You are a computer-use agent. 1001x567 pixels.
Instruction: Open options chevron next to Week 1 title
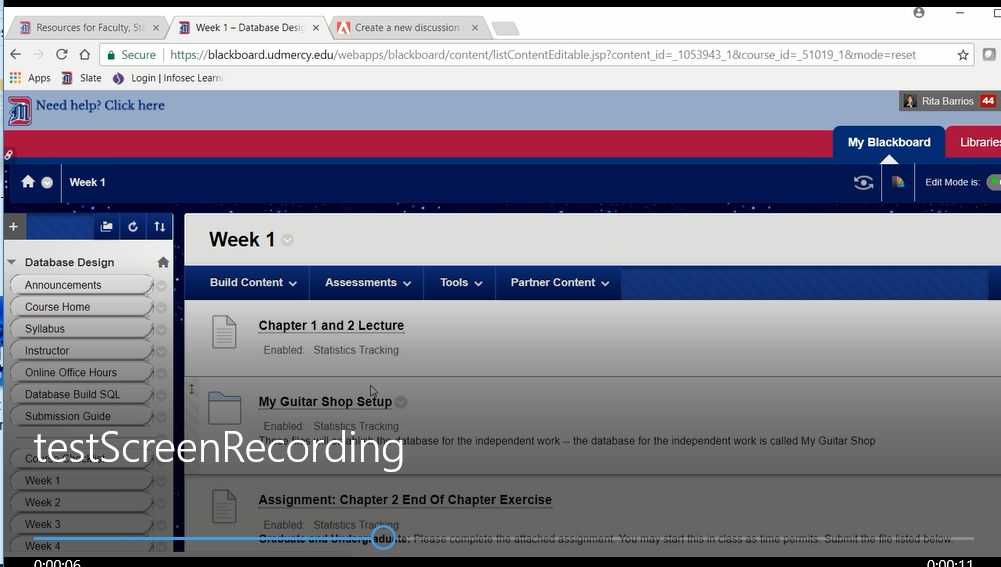(288, 240)
